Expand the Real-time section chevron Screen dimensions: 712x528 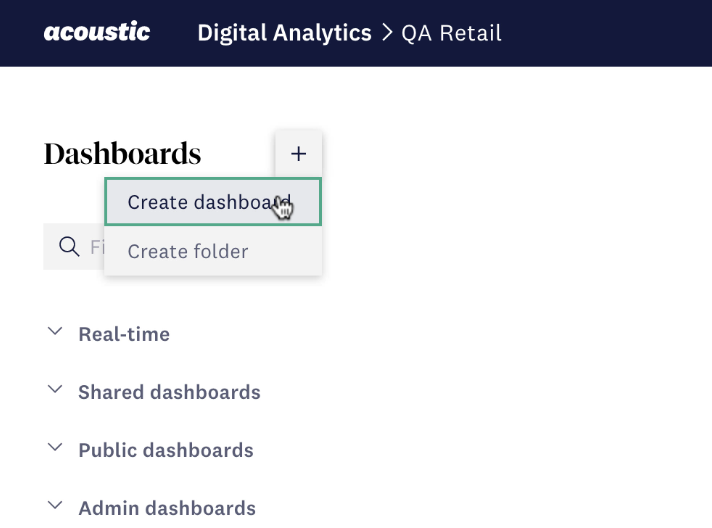click(x=55, y=331)
